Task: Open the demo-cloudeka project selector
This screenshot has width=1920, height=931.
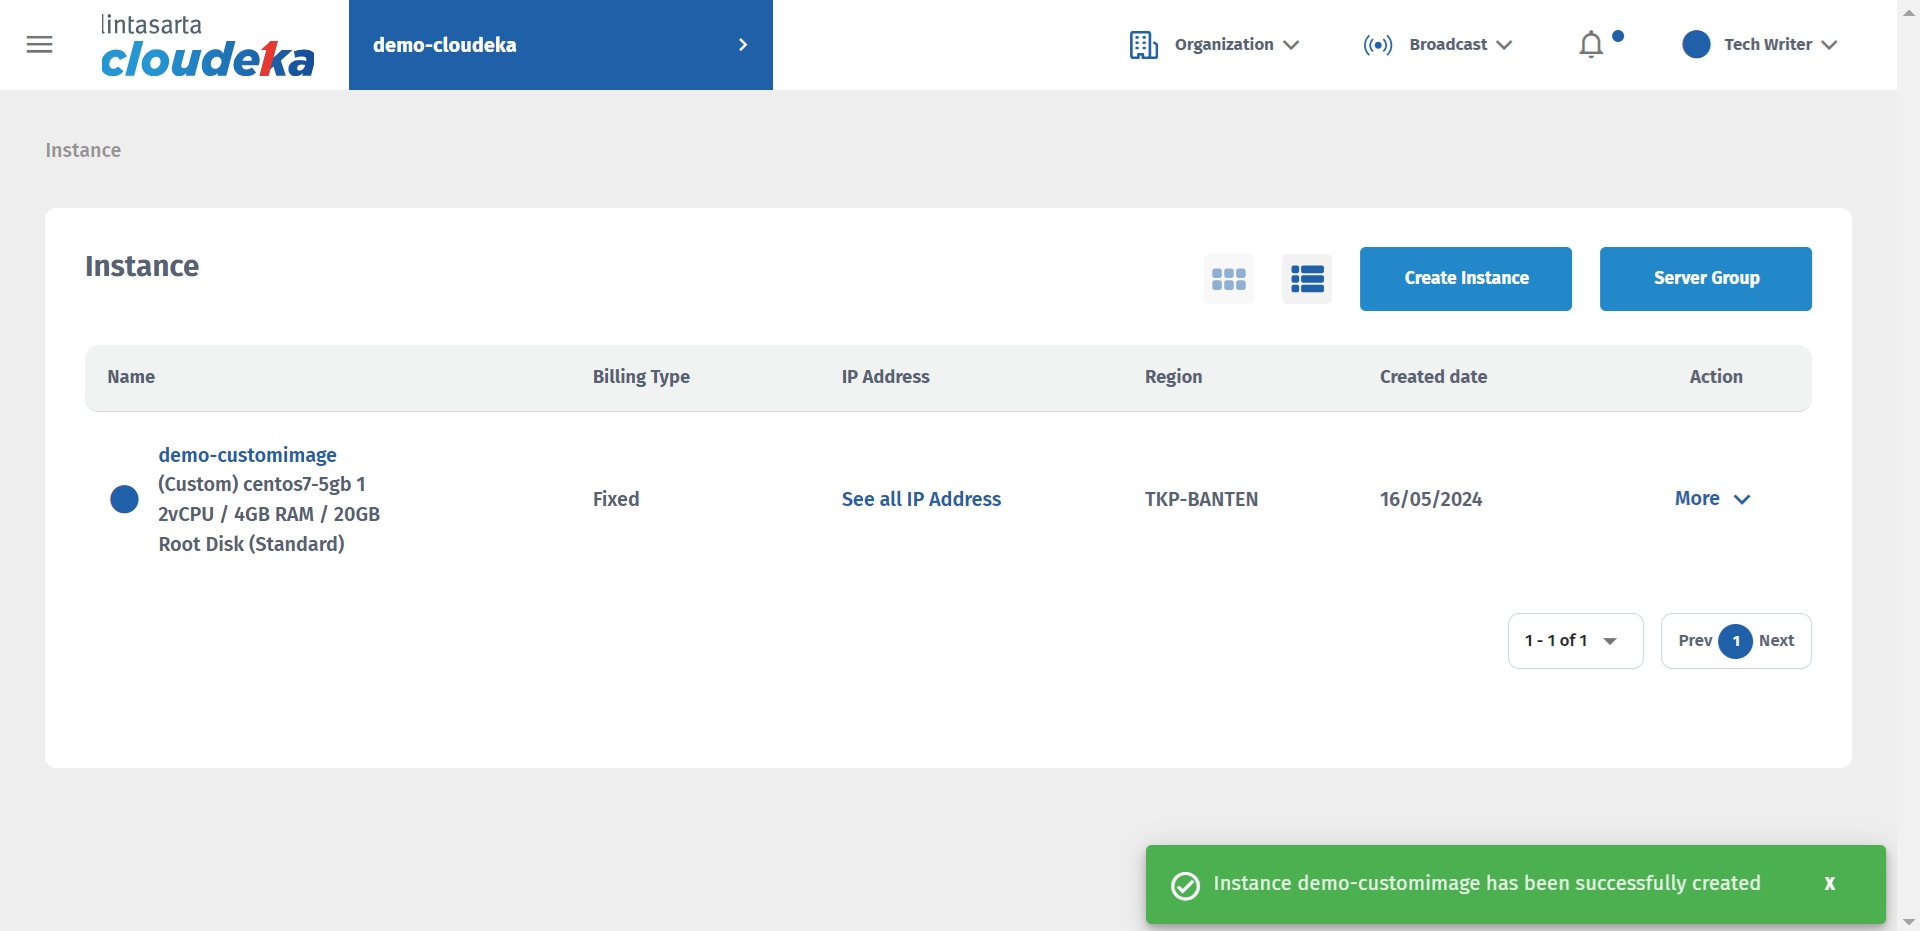Action: tap(560, 45)
